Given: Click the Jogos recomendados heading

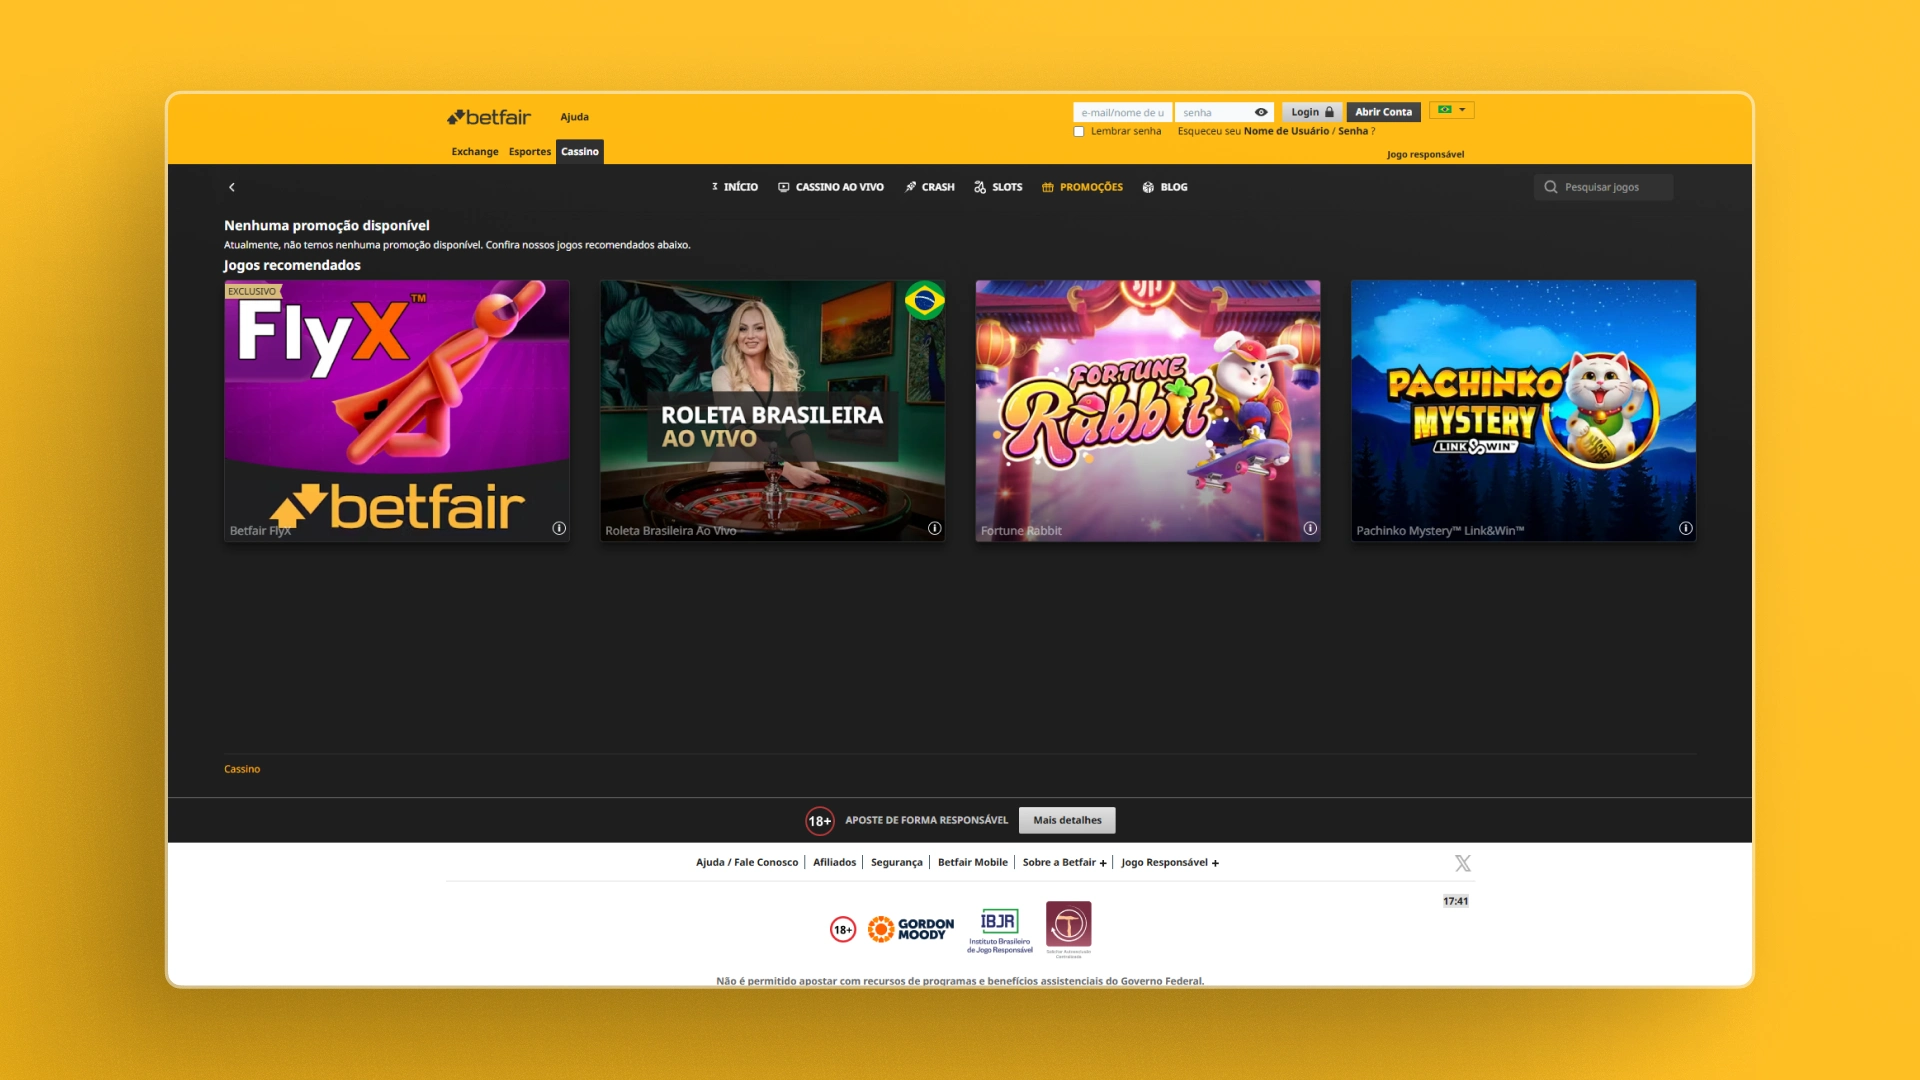Looking at the screenshot, I should point(292,265).
